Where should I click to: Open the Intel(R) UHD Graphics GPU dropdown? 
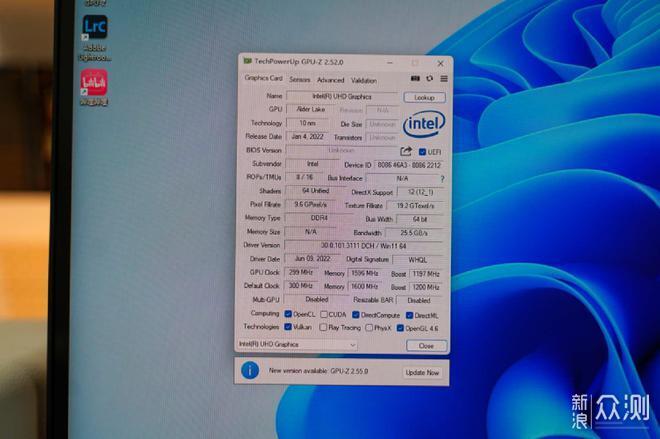pos(297,344)
